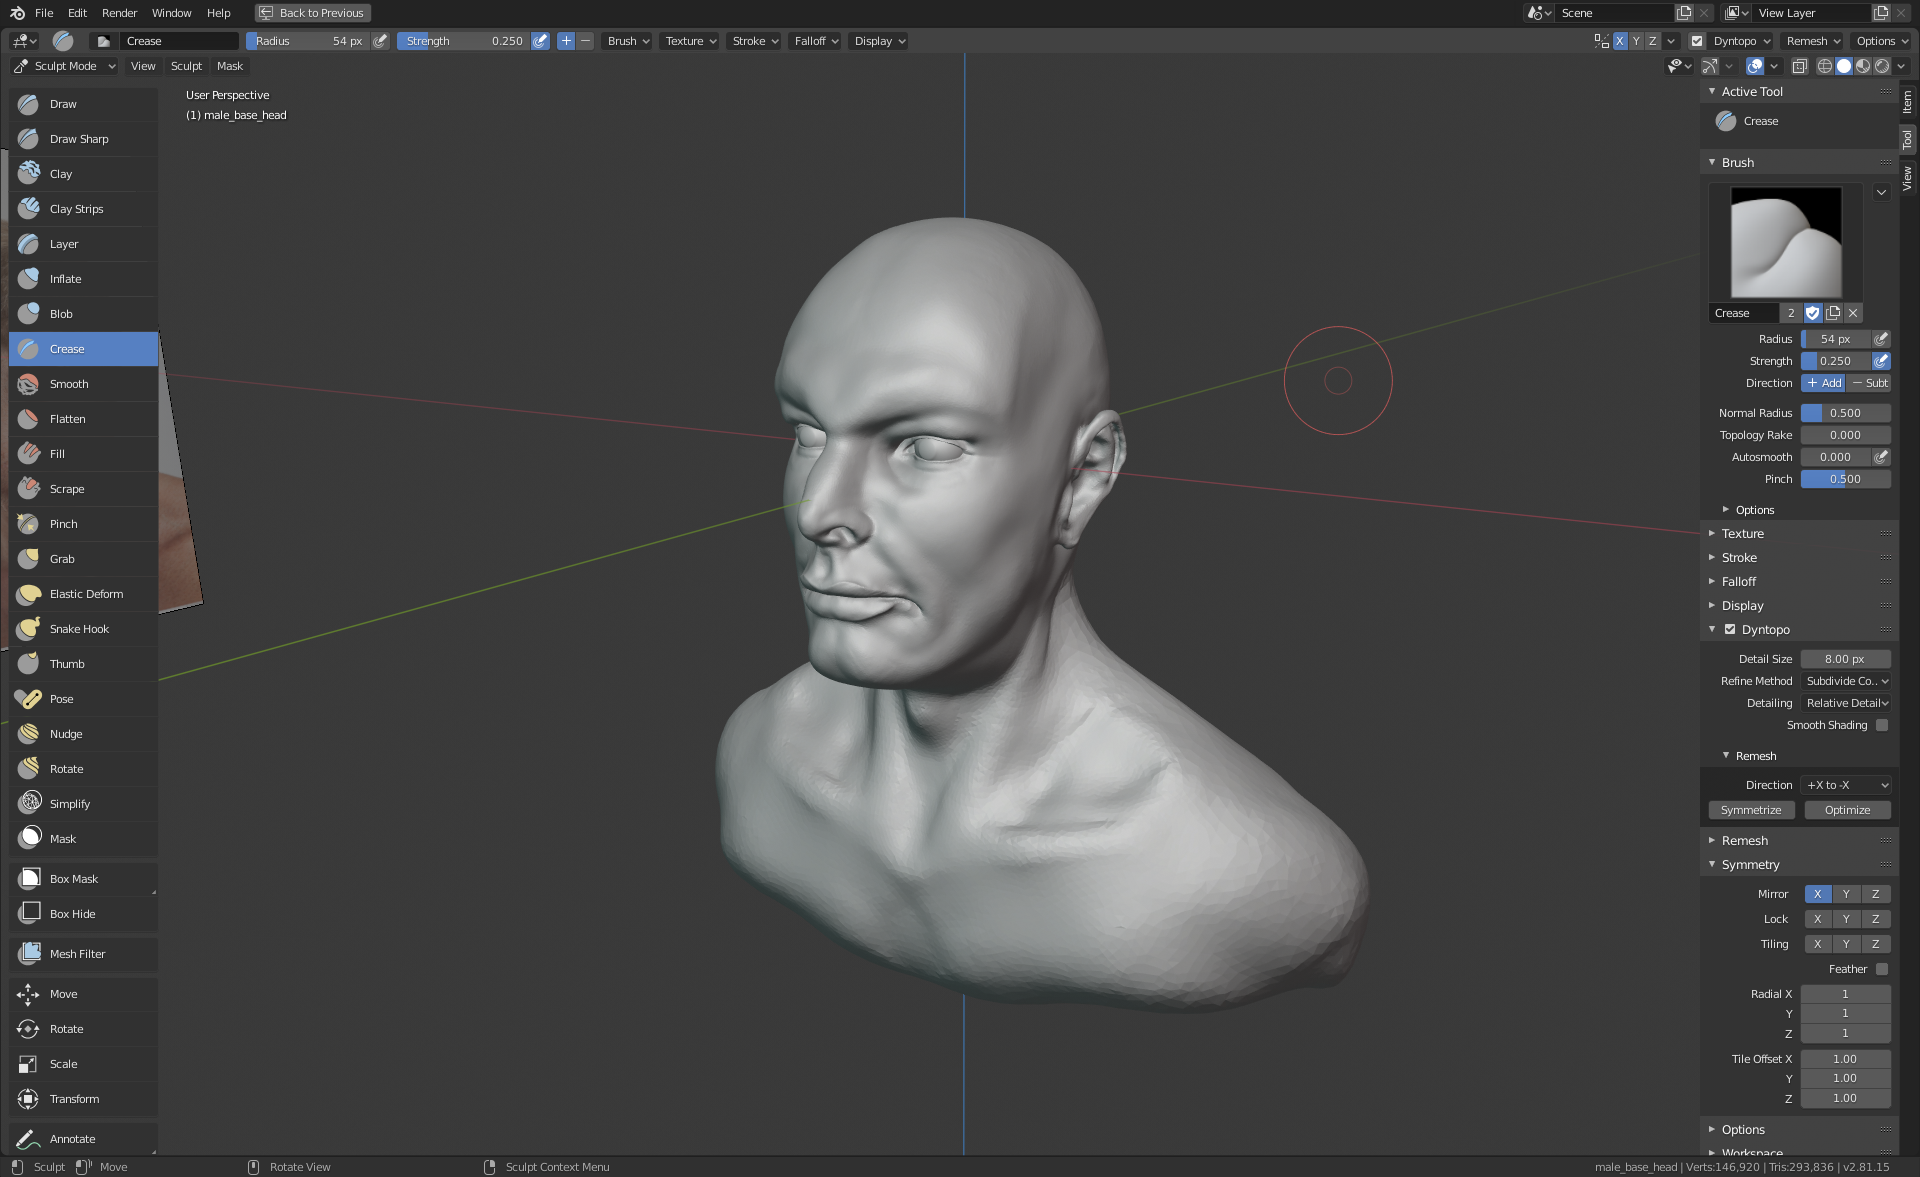This screenshot has height=1177, width=1920.
Task: Expand the Texture panel
Action: (1742, 534)
